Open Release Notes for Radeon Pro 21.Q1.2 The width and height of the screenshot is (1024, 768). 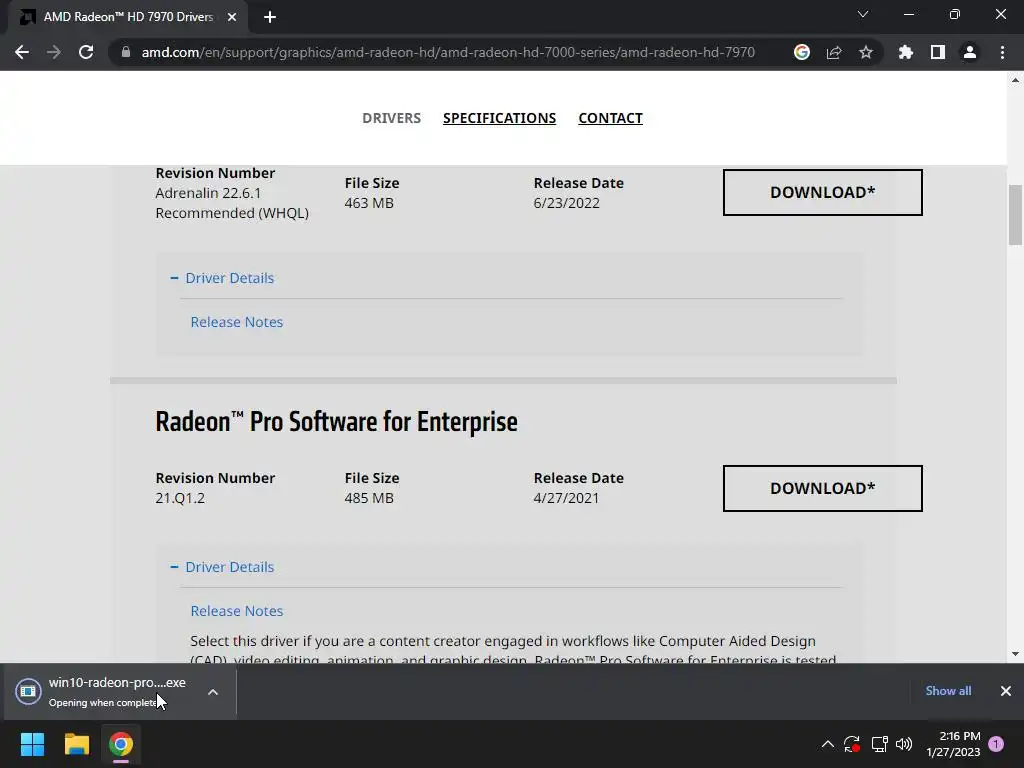236,611
